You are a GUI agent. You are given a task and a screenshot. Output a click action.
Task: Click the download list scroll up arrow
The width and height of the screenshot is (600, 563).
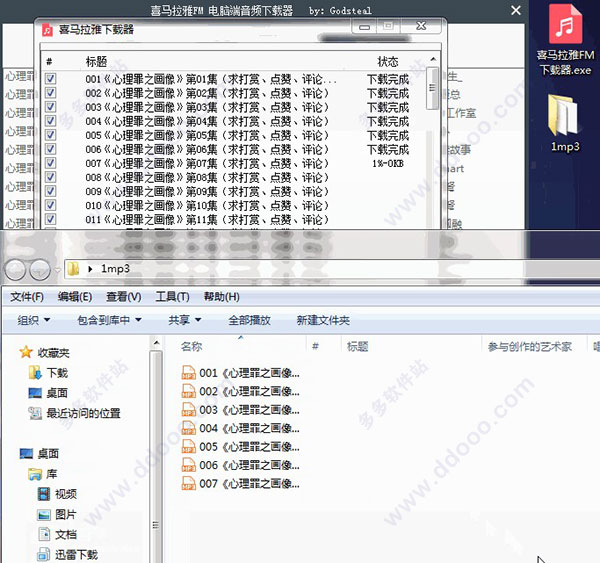tap(433, 59)
